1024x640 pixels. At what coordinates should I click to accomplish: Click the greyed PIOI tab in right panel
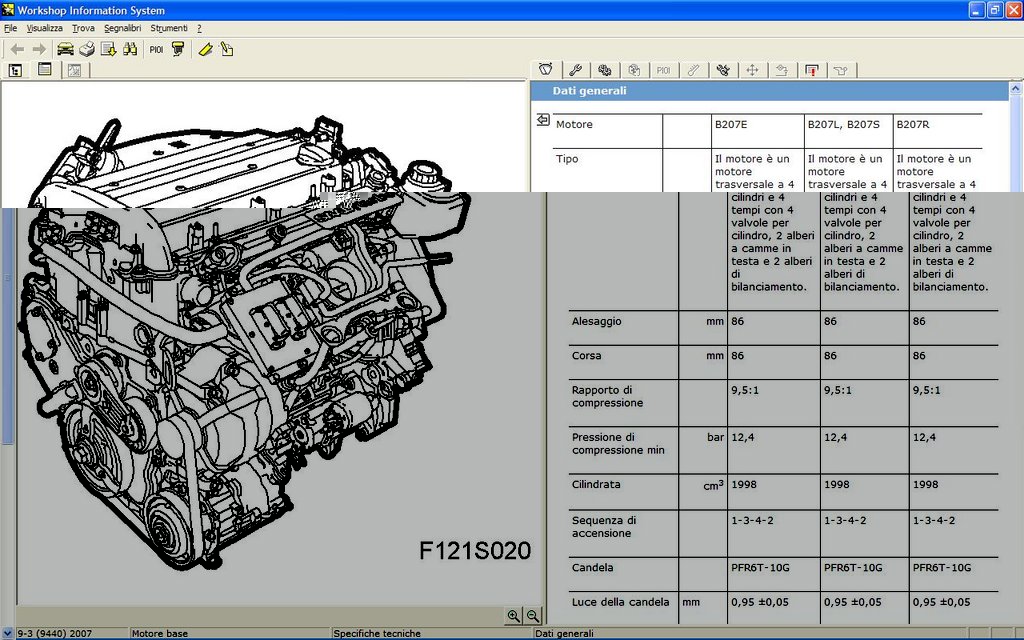664,70
